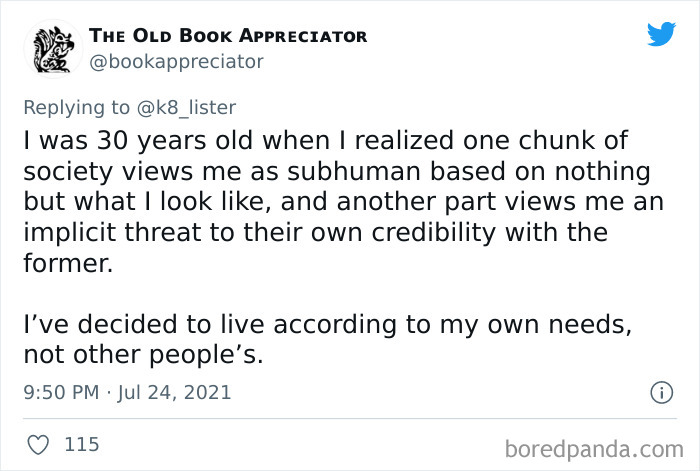Click the display name The Old Book Appreciator
700x471 pixels.
[x=229, y=36]
